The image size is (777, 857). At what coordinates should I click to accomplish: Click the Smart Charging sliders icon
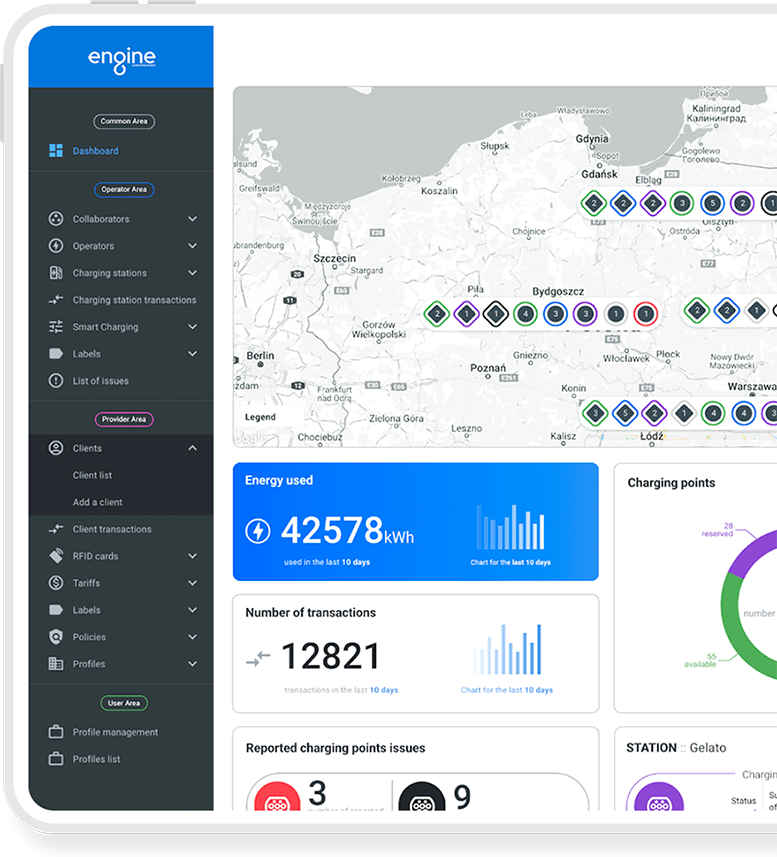click(x=56, y=327)
